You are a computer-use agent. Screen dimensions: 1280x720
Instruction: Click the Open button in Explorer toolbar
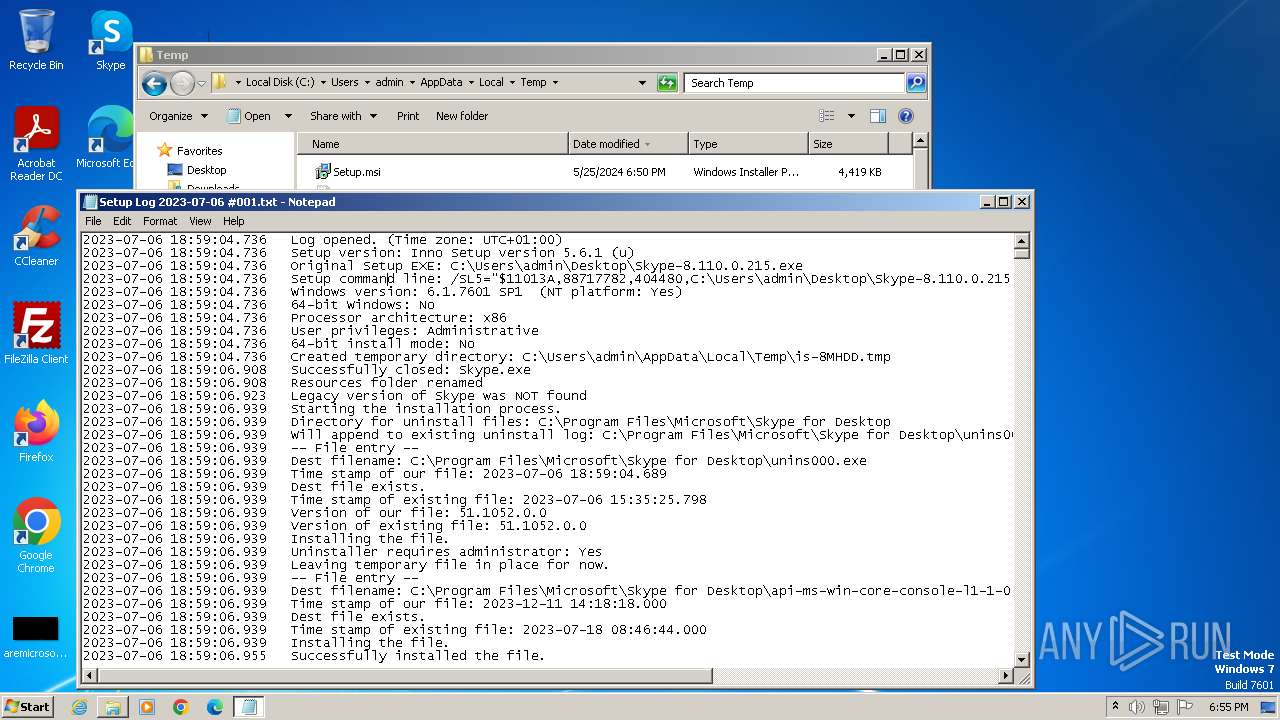click(250, 116)
